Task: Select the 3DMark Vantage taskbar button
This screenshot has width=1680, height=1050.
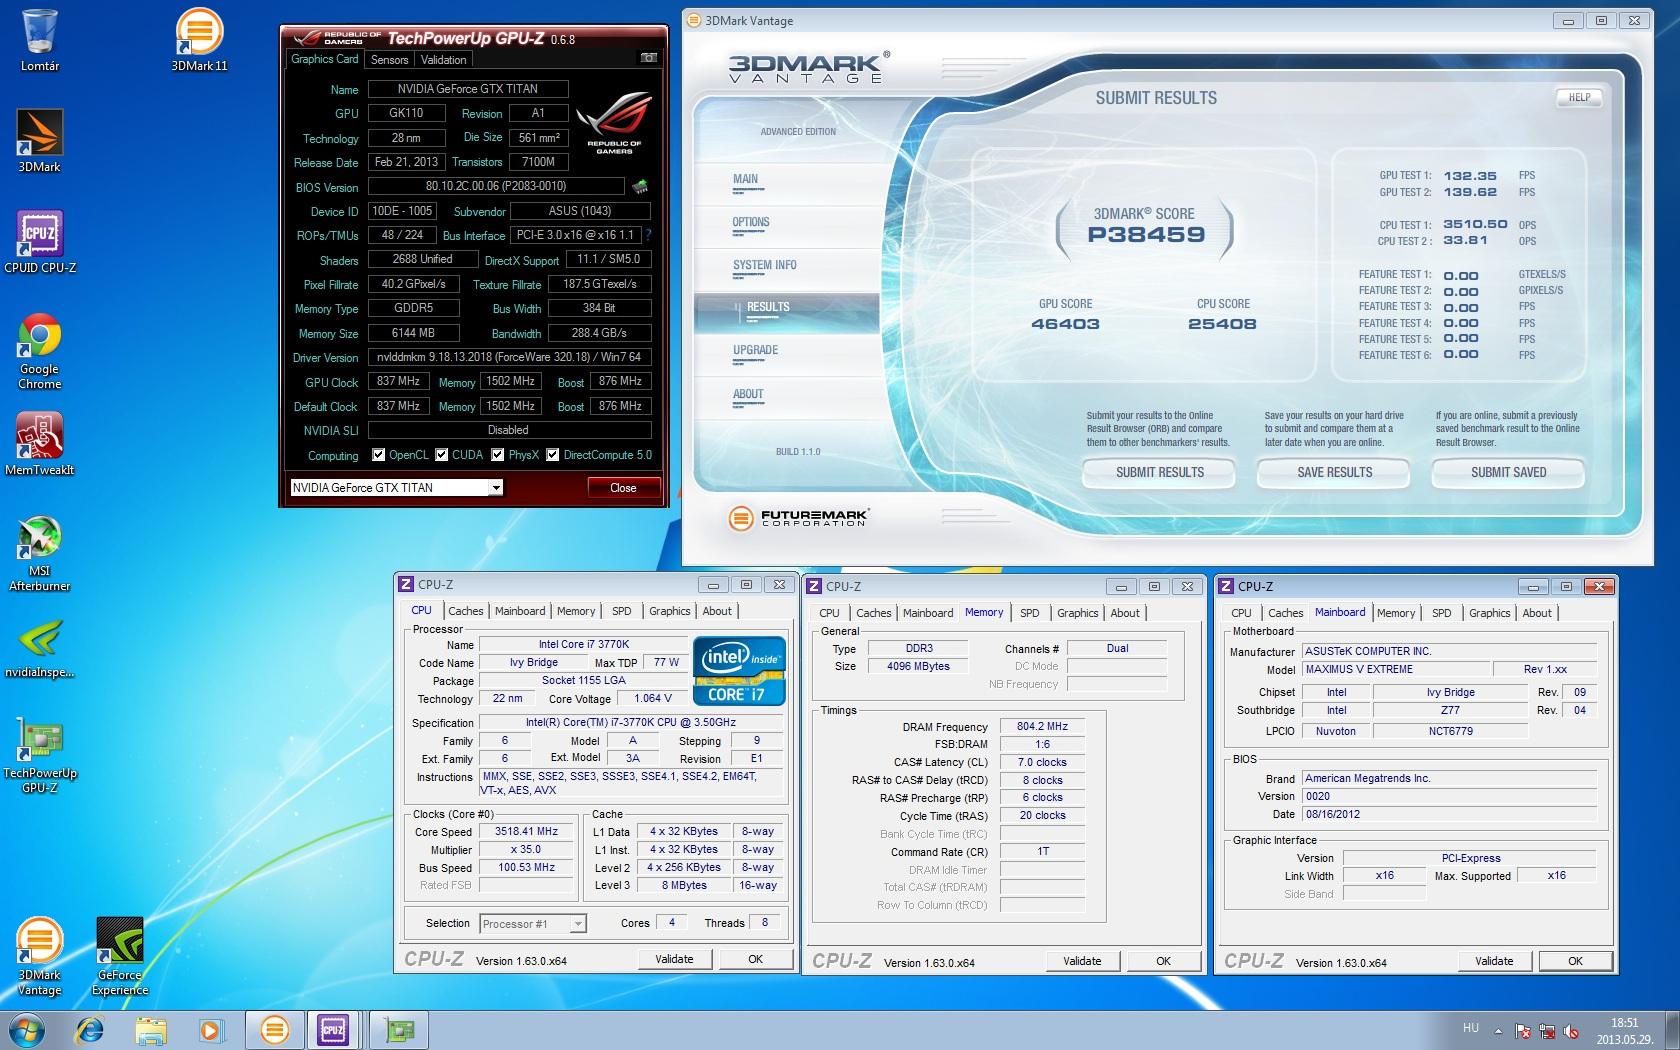Action: click(274, 1029)
